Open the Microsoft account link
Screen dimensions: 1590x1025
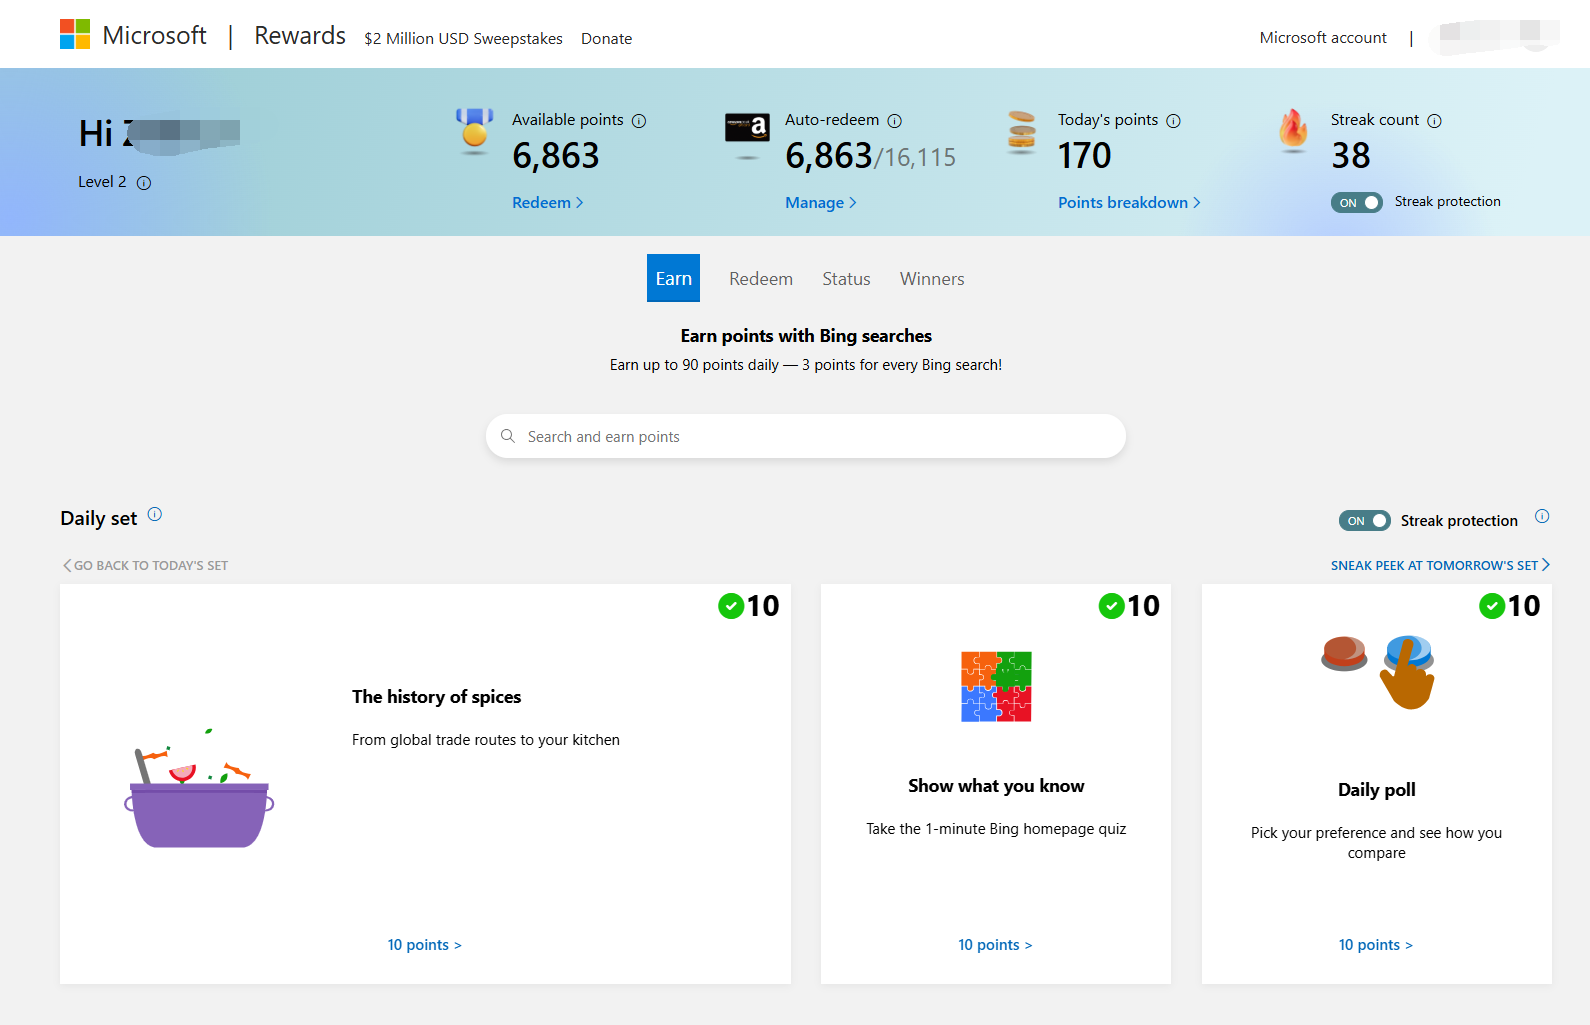(1323, 38)
